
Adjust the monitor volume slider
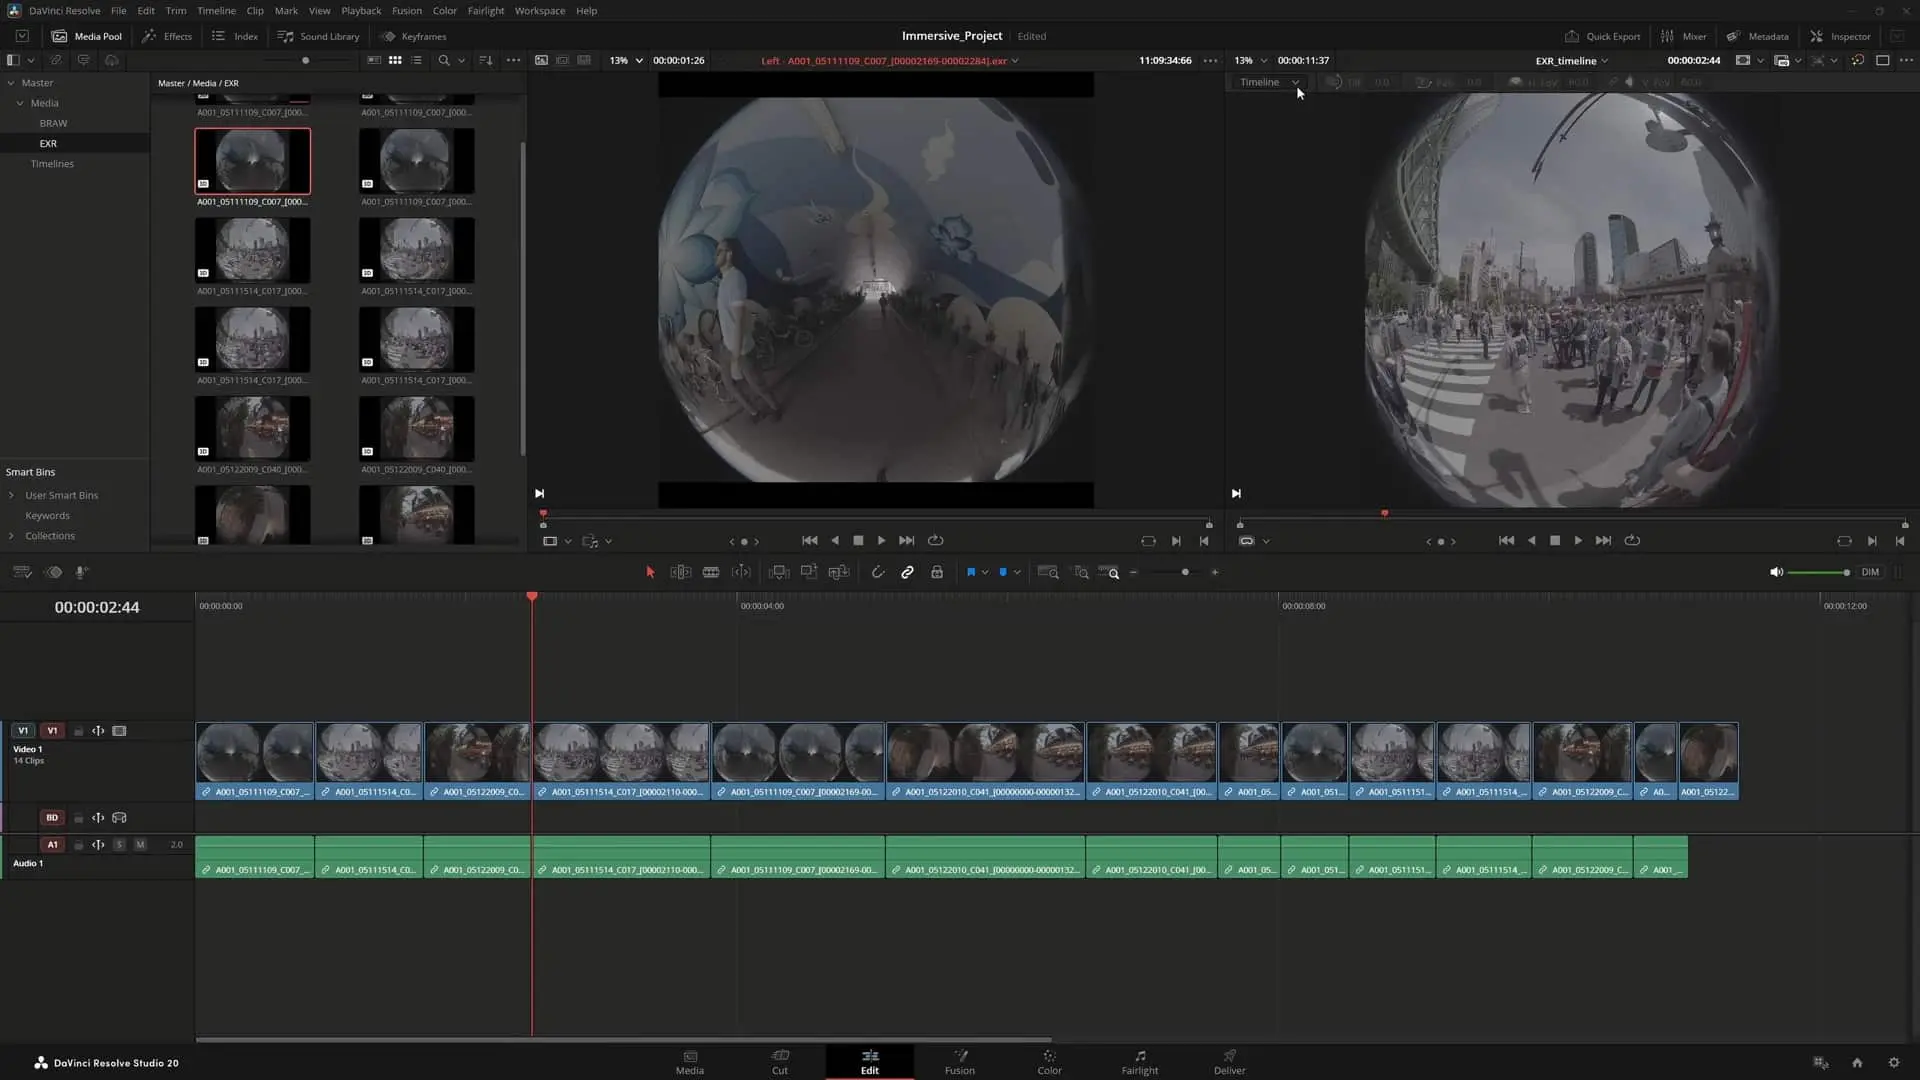pyautogui.click(x=1816, y=572)
